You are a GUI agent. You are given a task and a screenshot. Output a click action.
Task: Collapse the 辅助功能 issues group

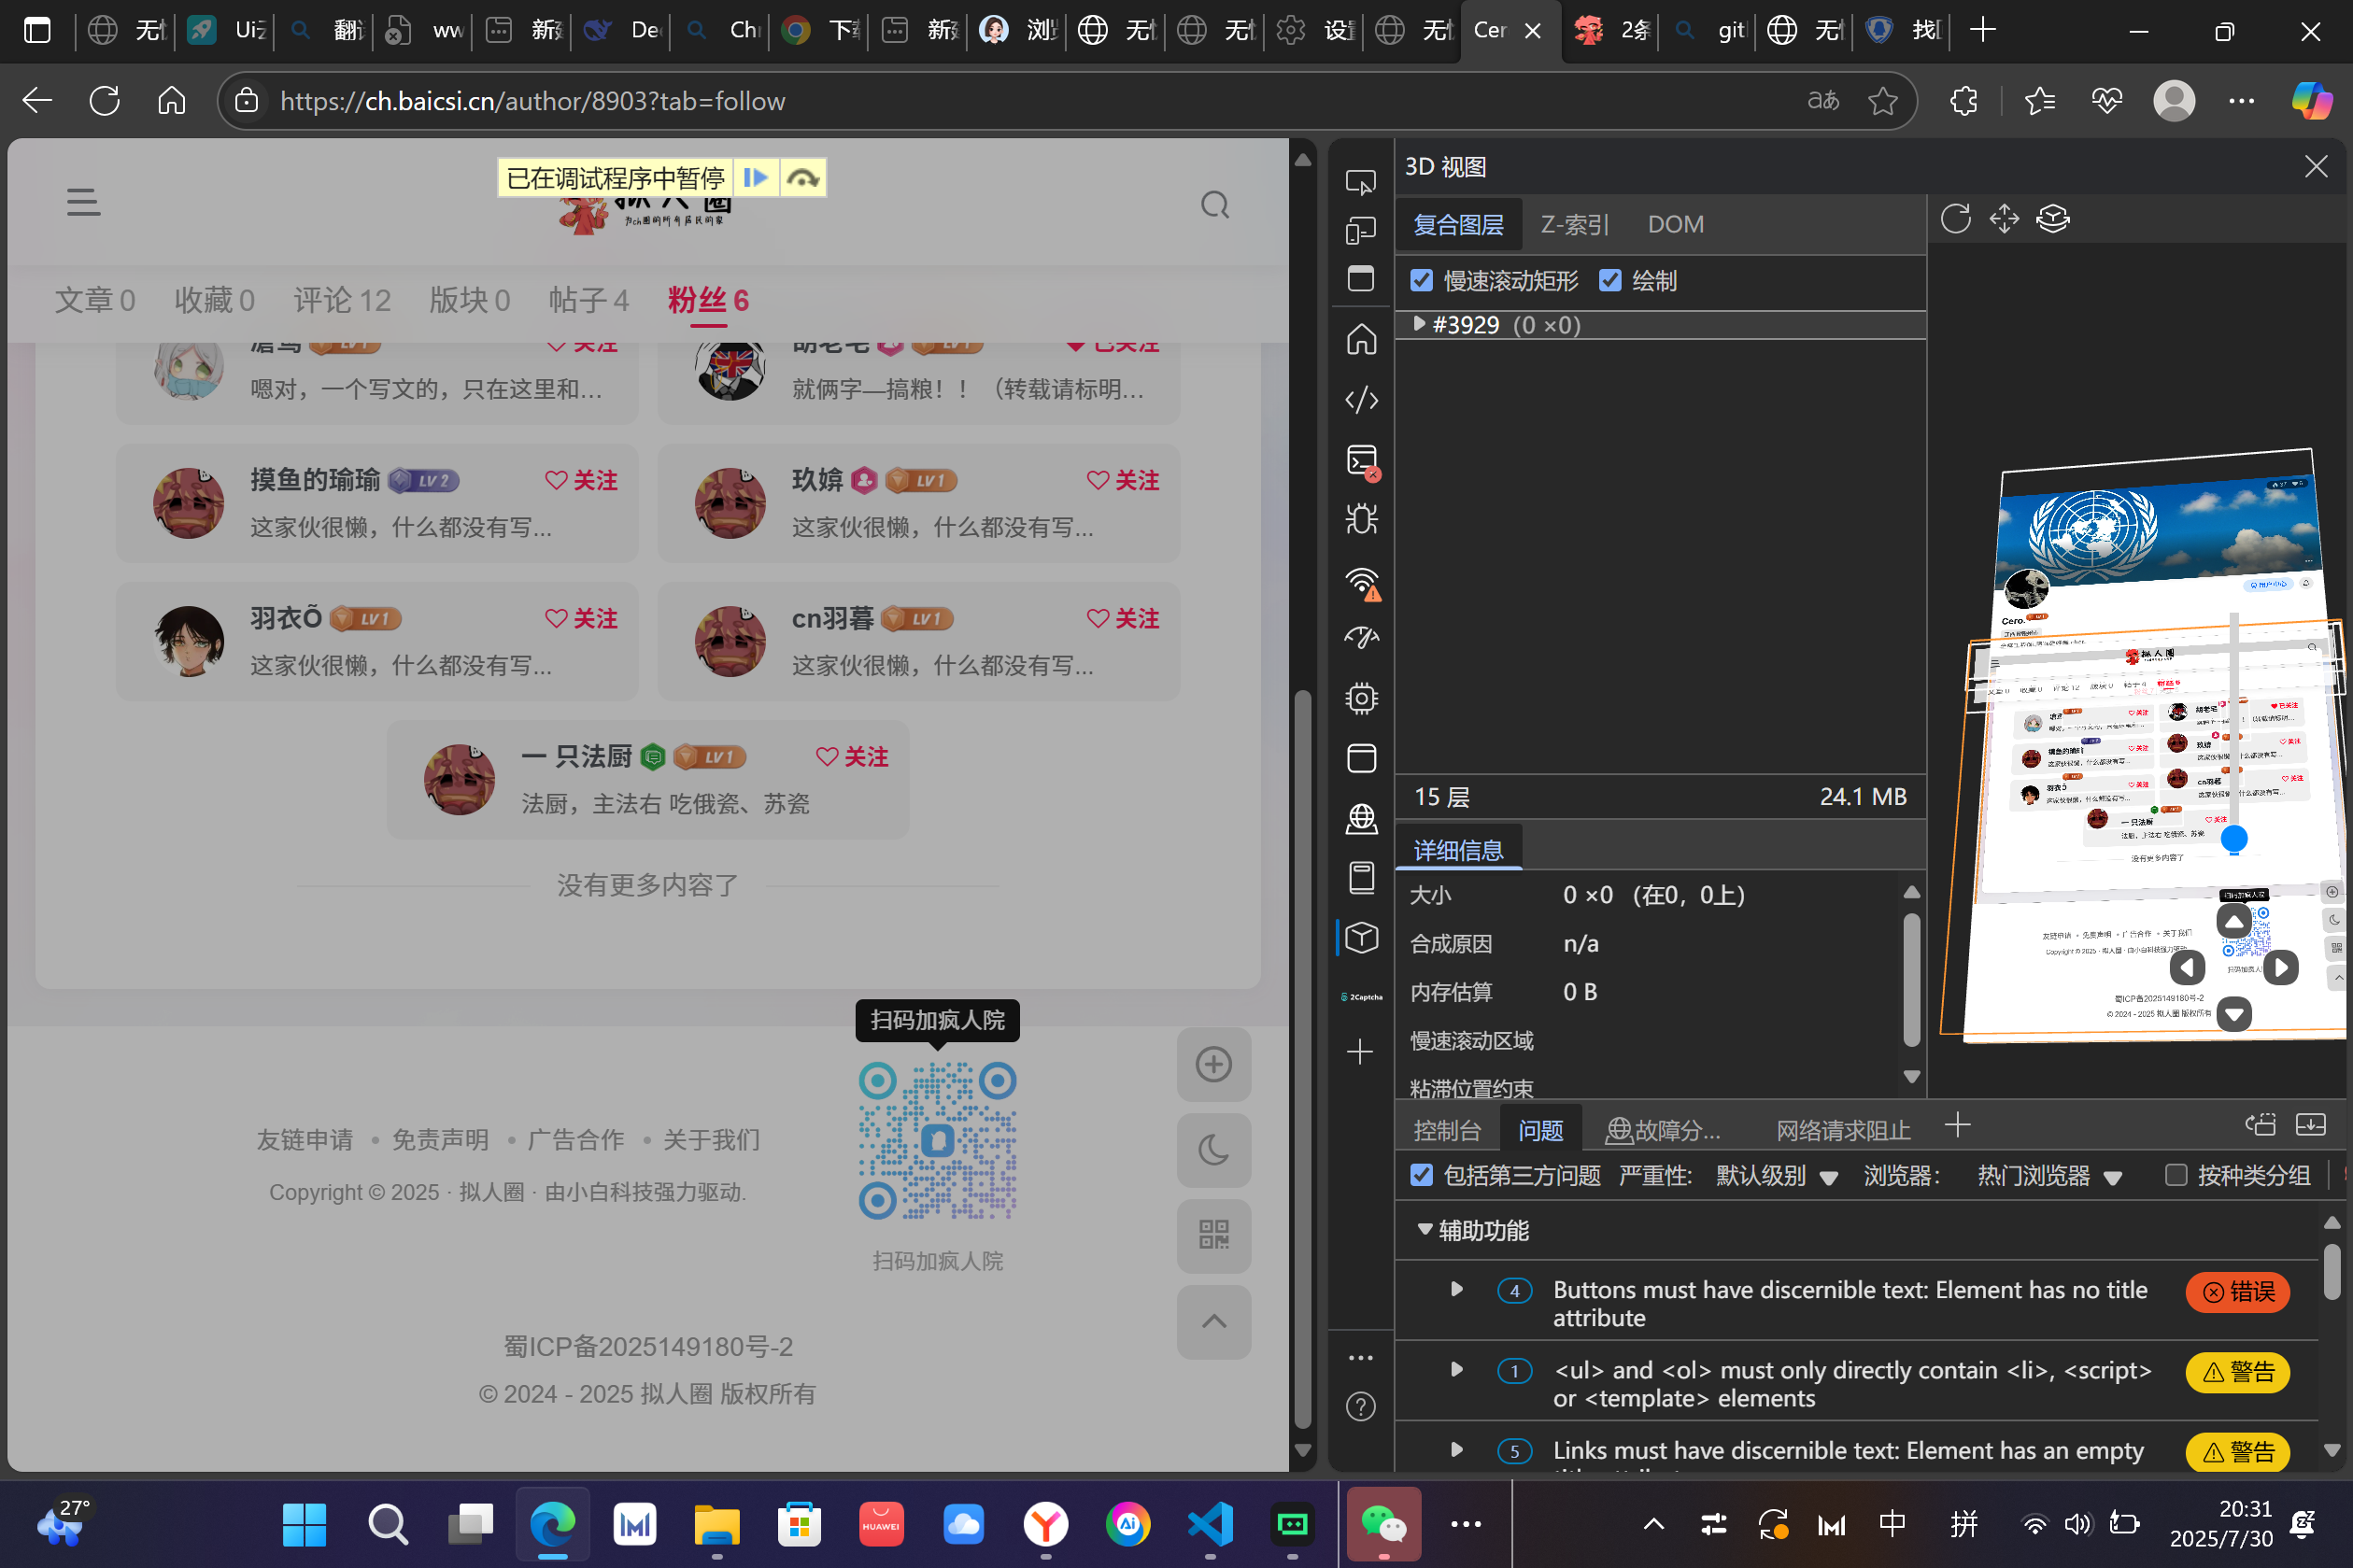[x=1425, y=1230]
